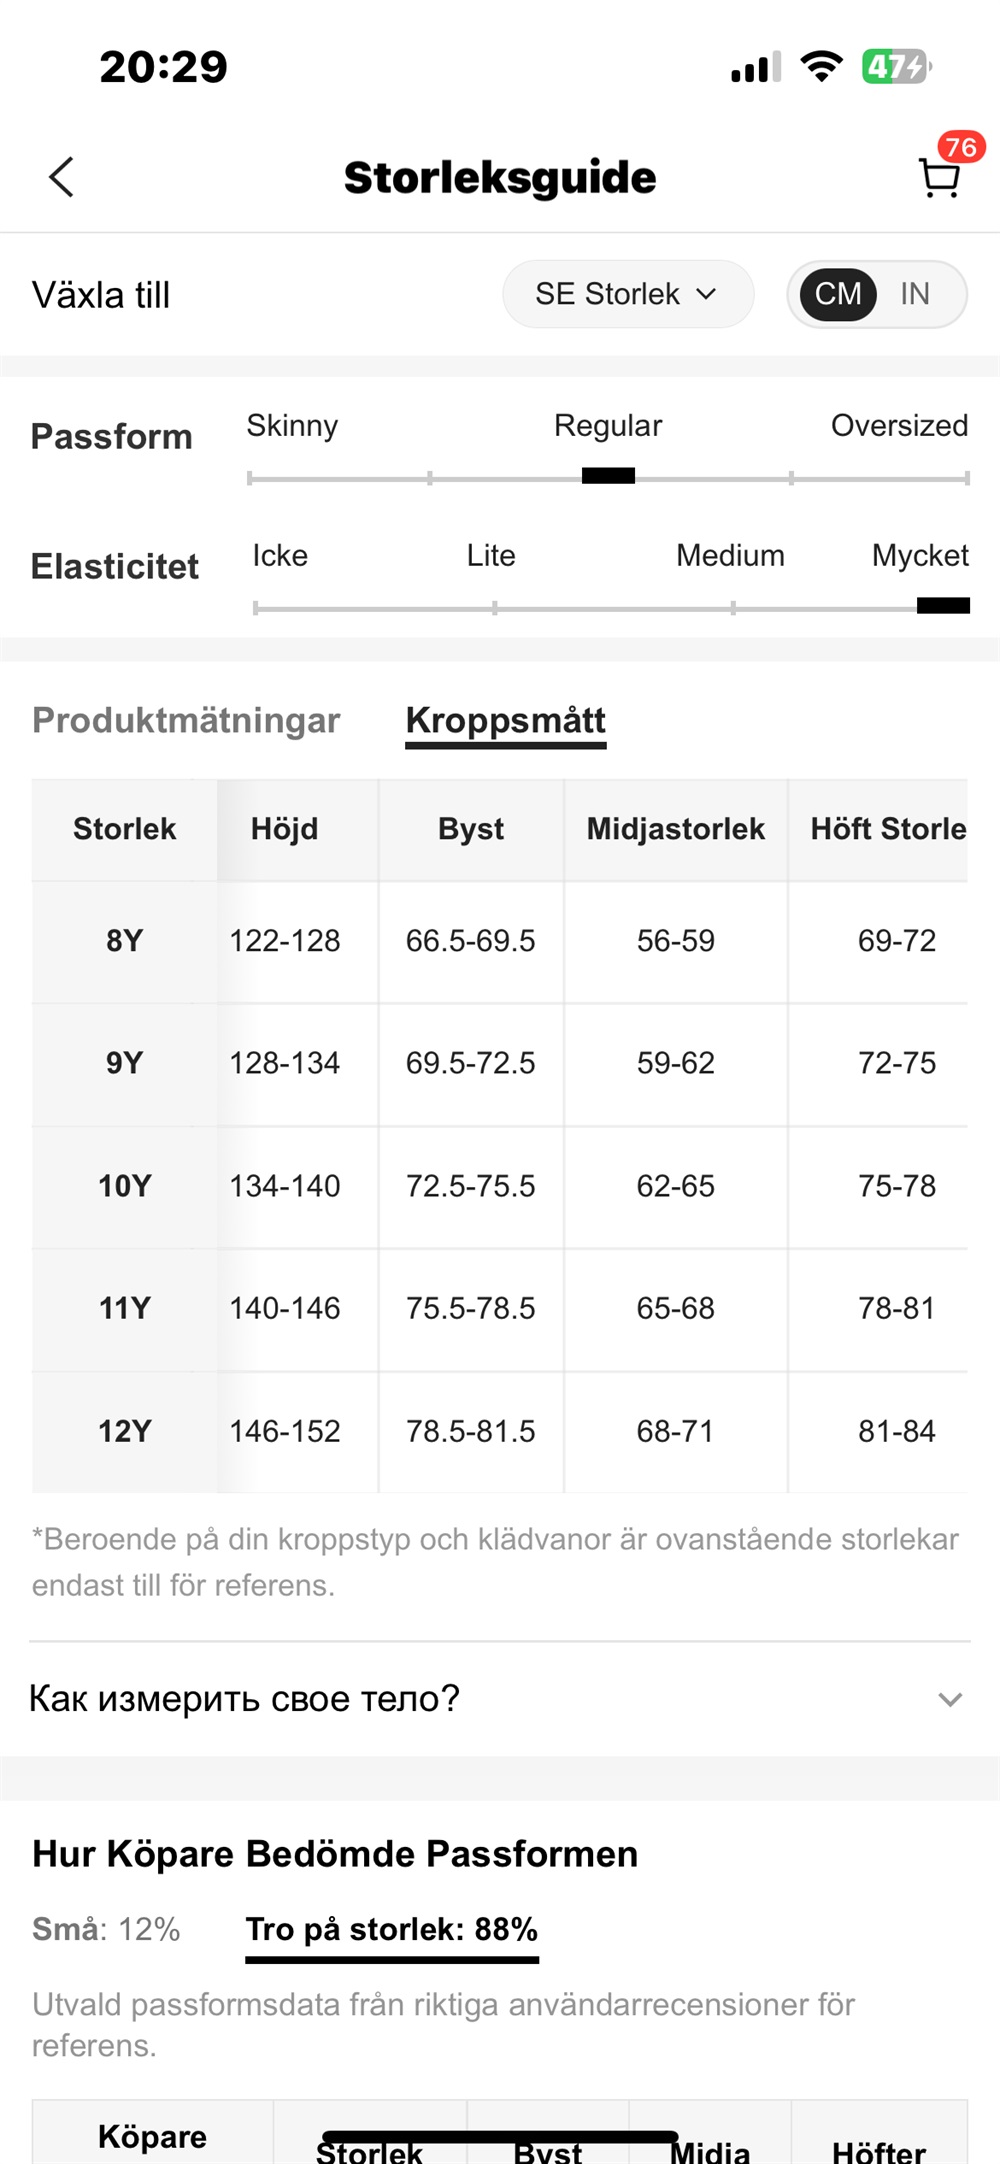Select Tro på storlek 88% filter
The image size is (1000, 2164).
392,1928
